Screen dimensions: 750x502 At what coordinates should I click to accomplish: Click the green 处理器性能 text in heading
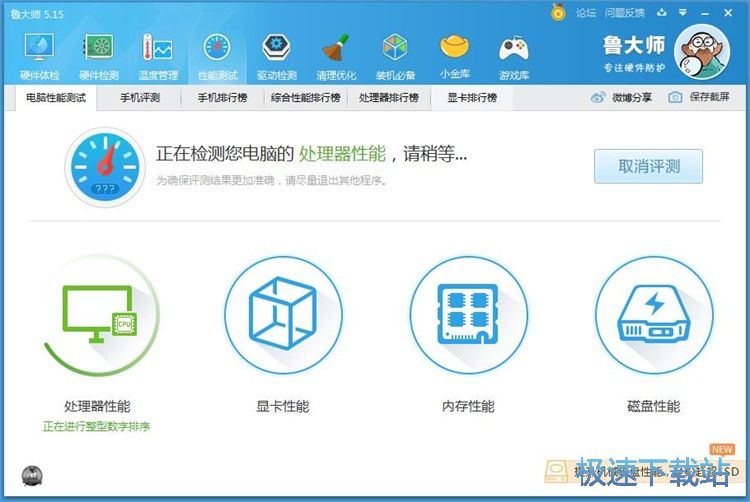pyautogui.click(x=342, y=154)
